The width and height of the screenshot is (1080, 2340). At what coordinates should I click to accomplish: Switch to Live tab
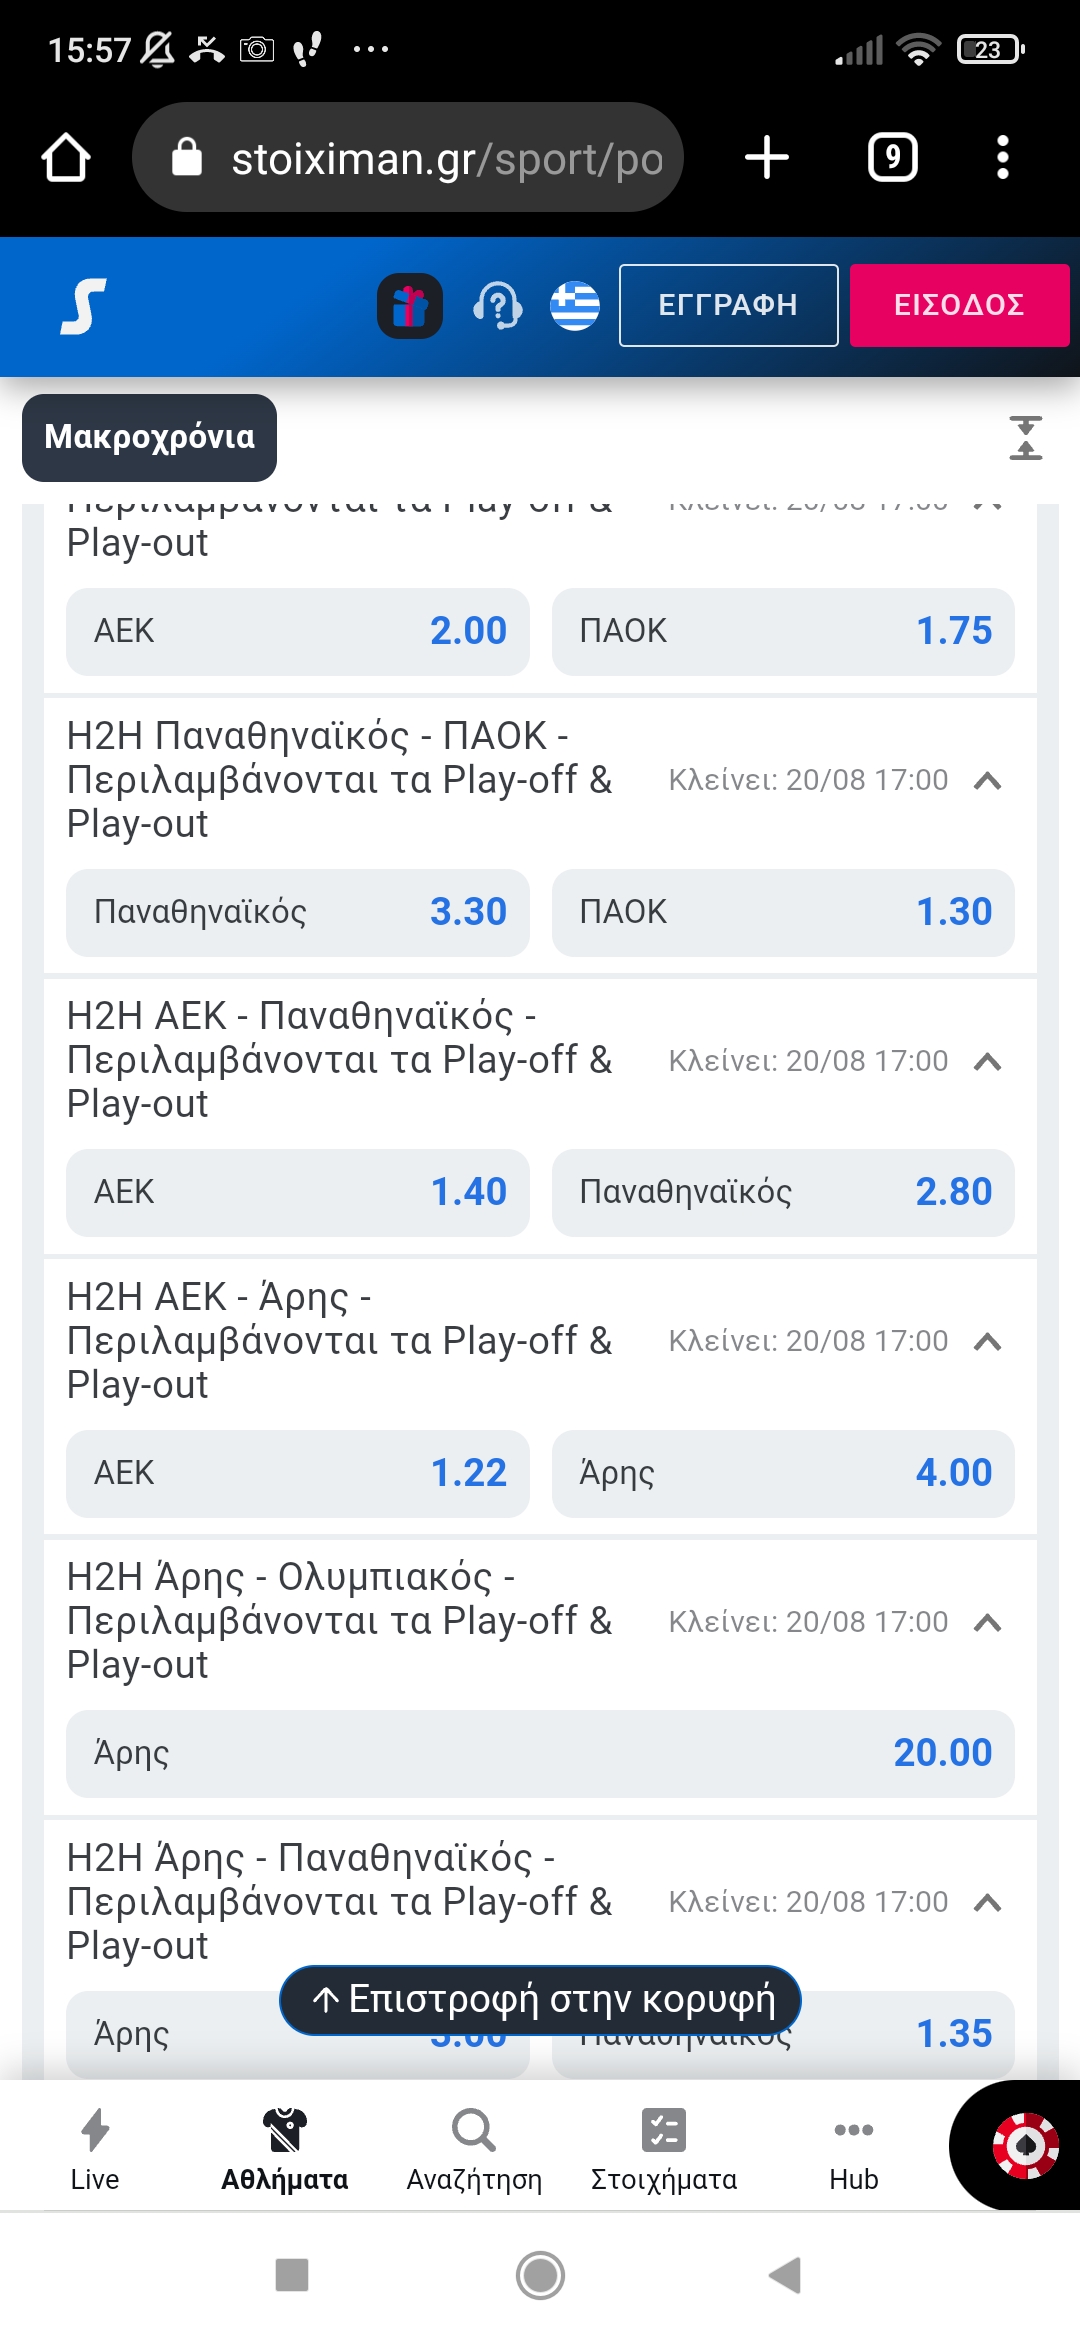point(95,2149)
